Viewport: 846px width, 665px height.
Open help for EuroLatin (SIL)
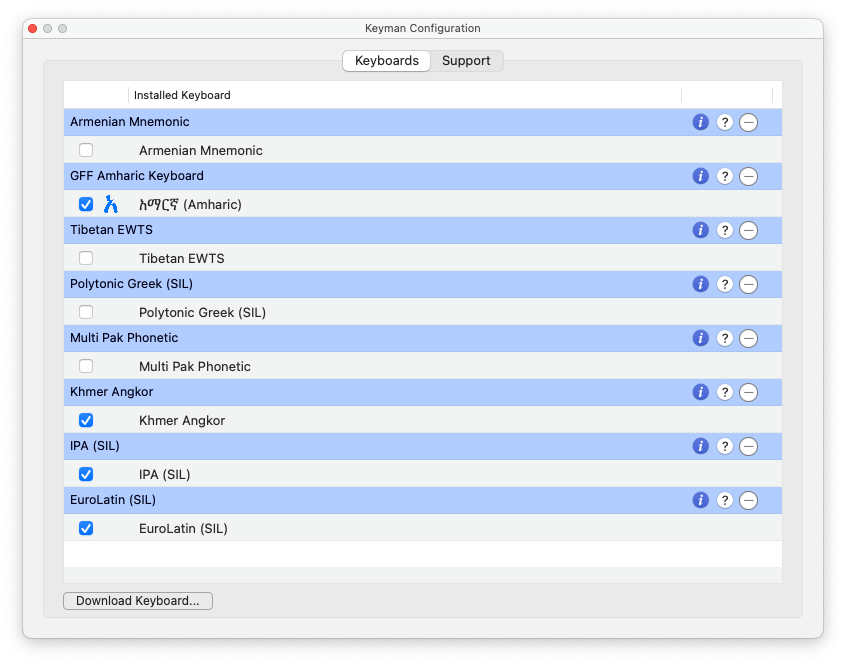click(725, 500)
